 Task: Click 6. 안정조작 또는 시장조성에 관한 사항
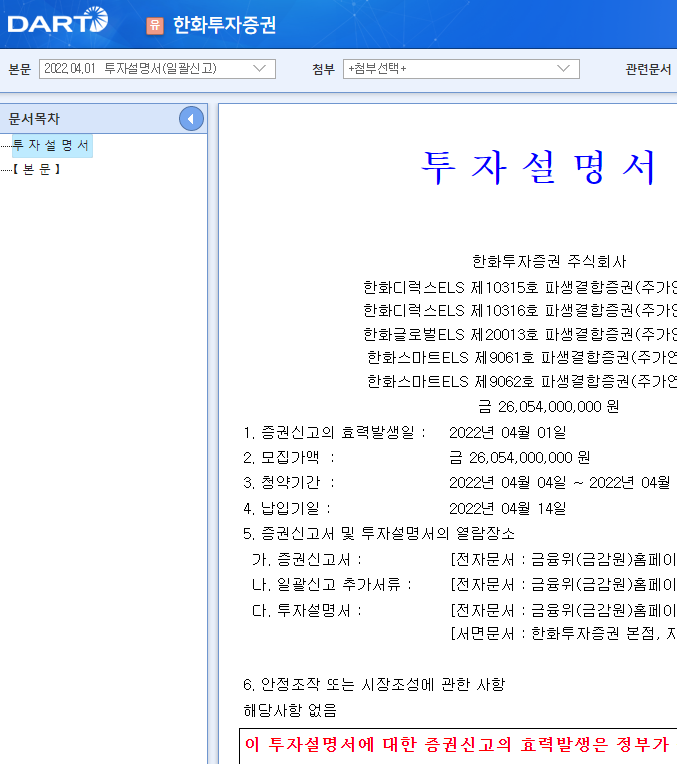[x=374, y=685]
